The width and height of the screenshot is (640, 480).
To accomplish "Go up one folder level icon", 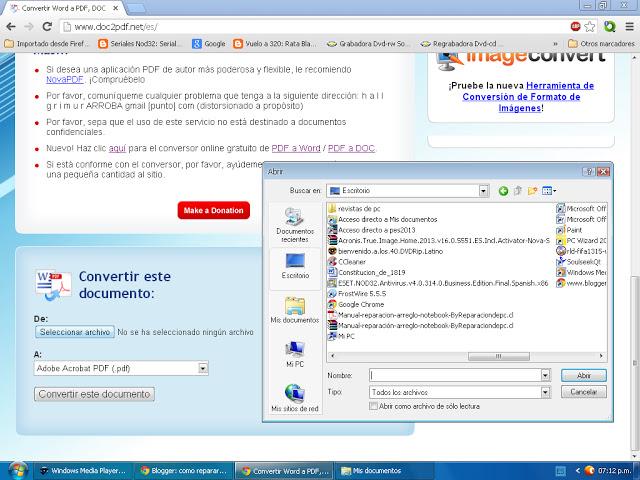I will click(518, 191).
